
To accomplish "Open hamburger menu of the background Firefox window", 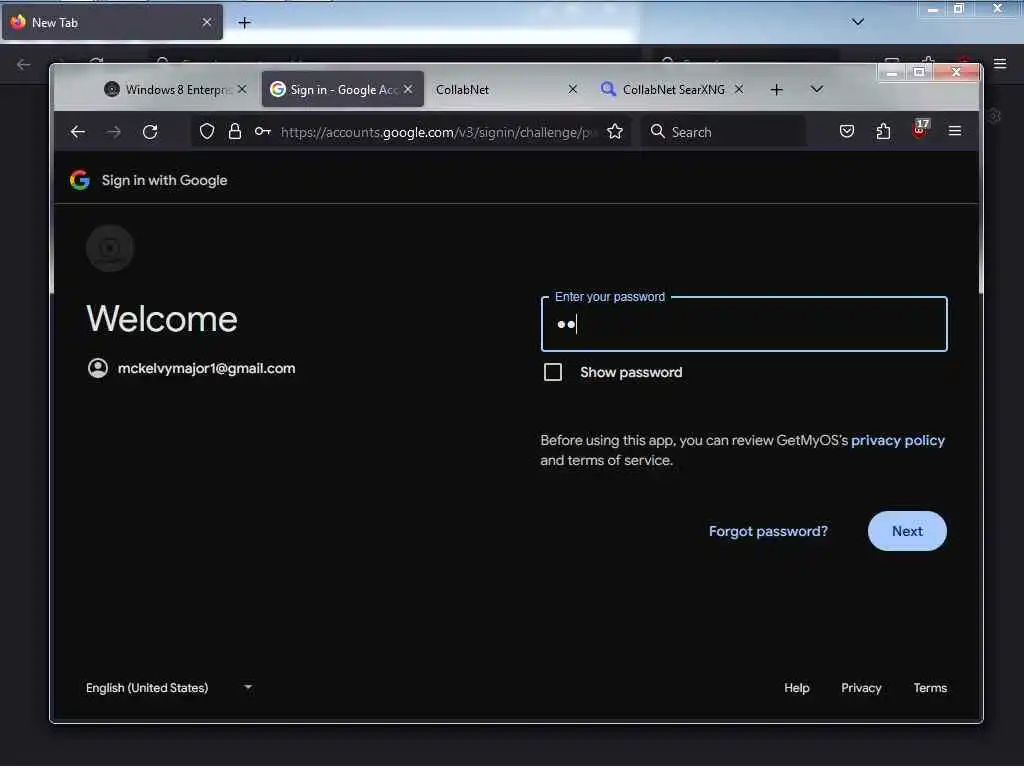I will point(1000,64).
